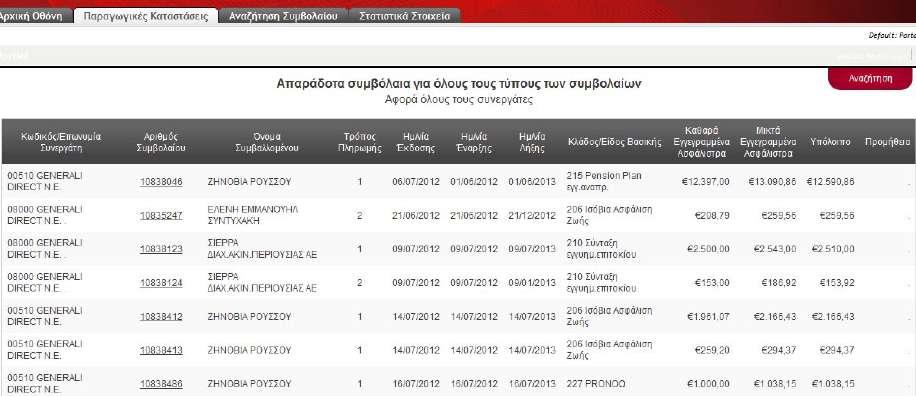Viewport: 916px width, 396px height.
Task: Open contract number 10838412
Action: pos(161,317)
